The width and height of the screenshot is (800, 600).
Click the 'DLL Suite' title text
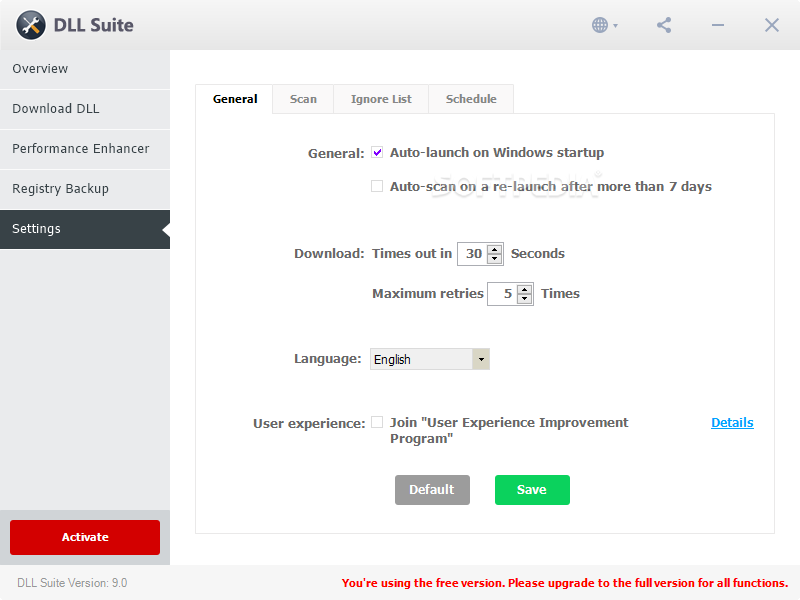pos(93,25)
